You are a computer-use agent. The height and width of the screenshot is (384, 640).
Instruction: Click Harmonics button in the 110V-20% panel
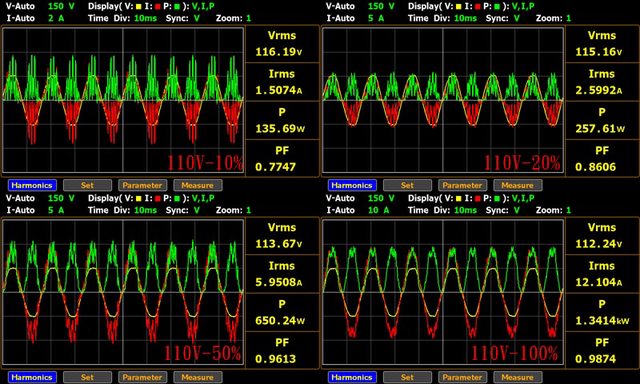pyautogui.click(x=352, y=185)
